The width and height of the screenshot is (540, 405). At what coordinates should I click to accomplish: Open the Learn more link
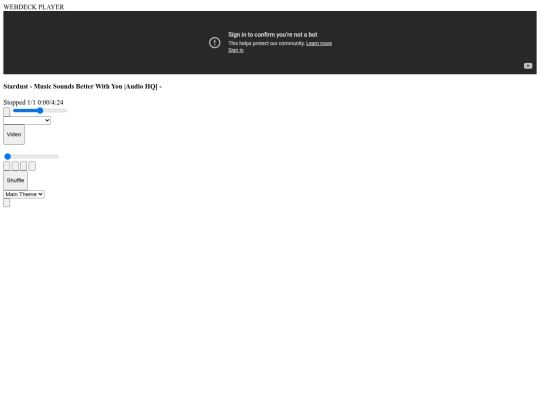tap(319, 43)
